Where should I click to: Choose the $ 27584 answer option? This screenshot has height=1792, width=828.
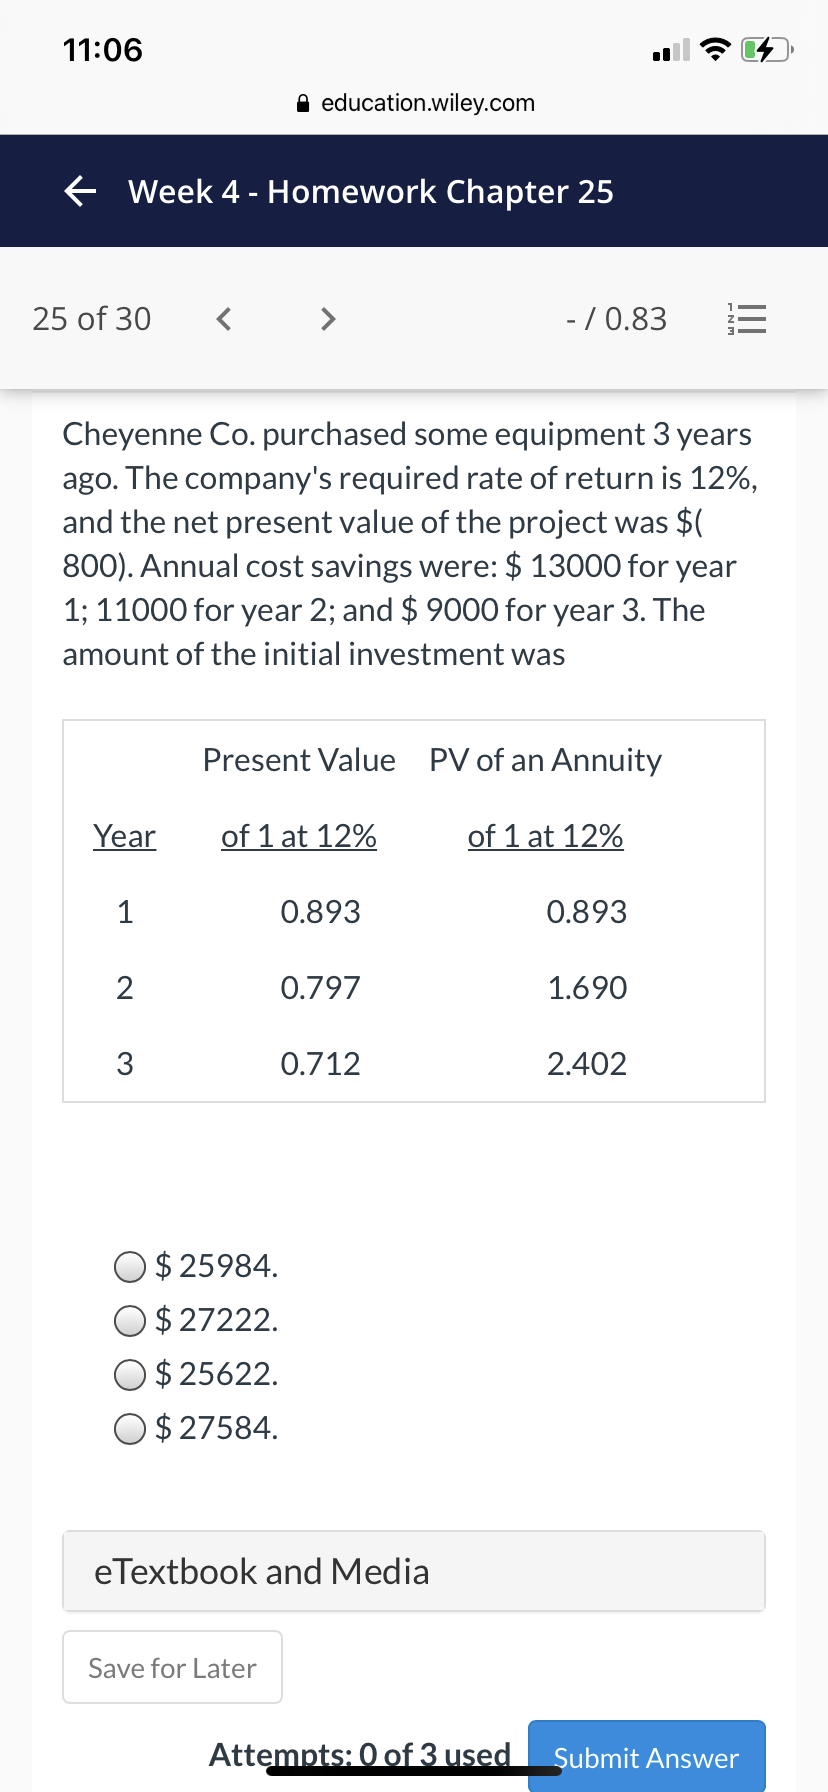pyautogui.click(x=197, y=1428)
